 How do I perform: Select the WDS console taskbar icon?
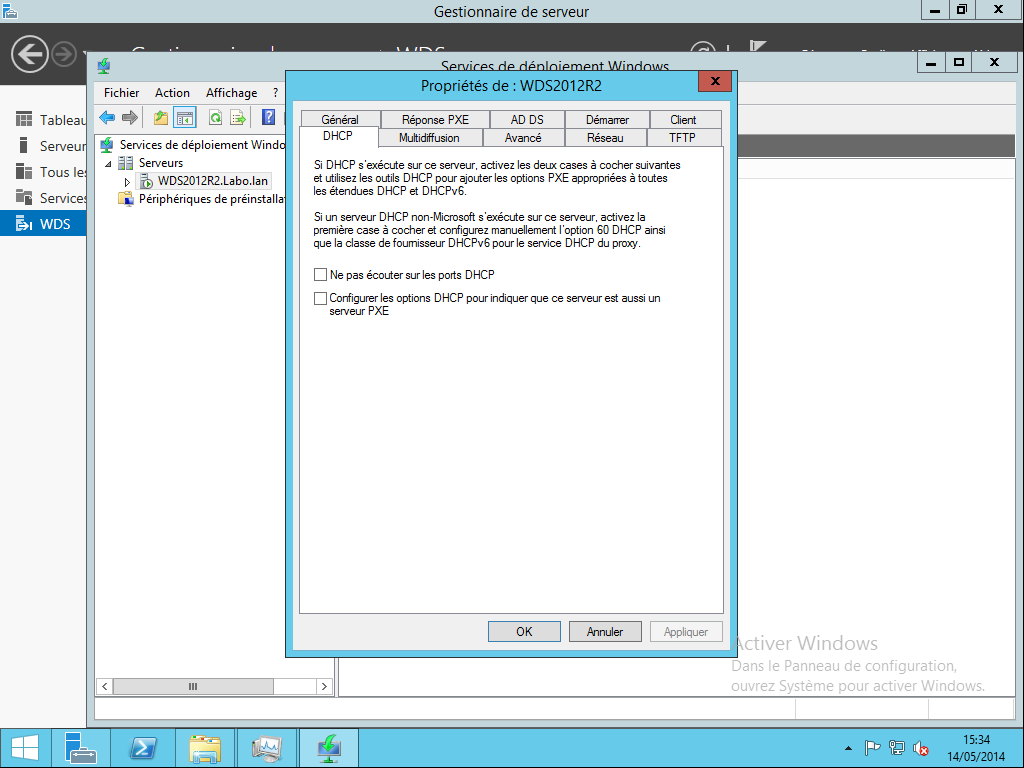[328, 748]
